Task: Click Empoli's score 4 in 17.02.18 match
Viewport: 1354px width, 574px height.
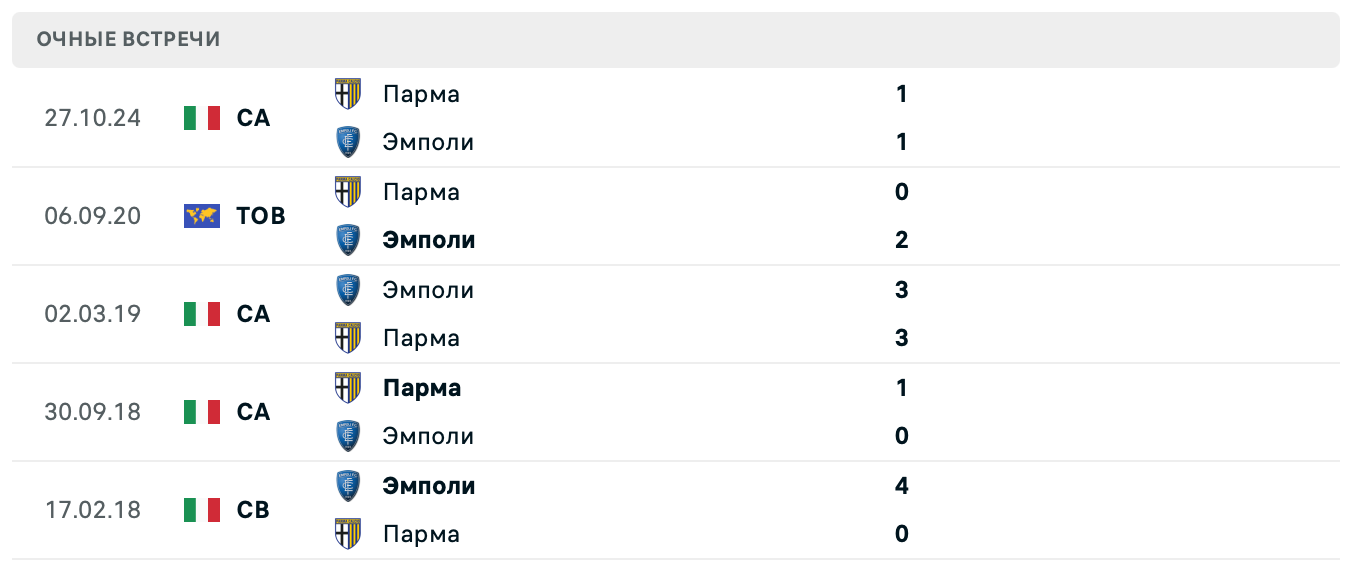Action: point(902,486)
